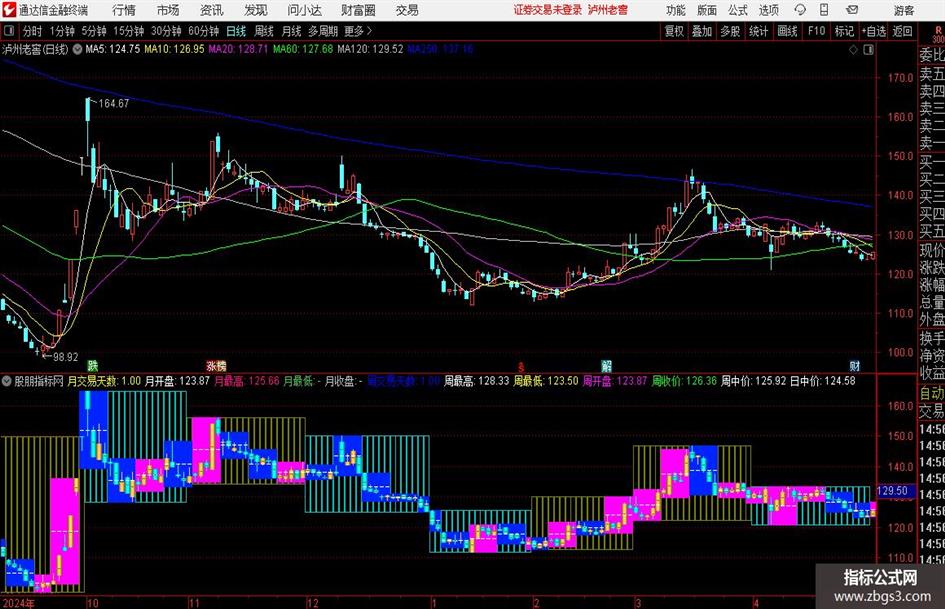Open the 交易 menu
945x609 pixels.
coord(407,10)
